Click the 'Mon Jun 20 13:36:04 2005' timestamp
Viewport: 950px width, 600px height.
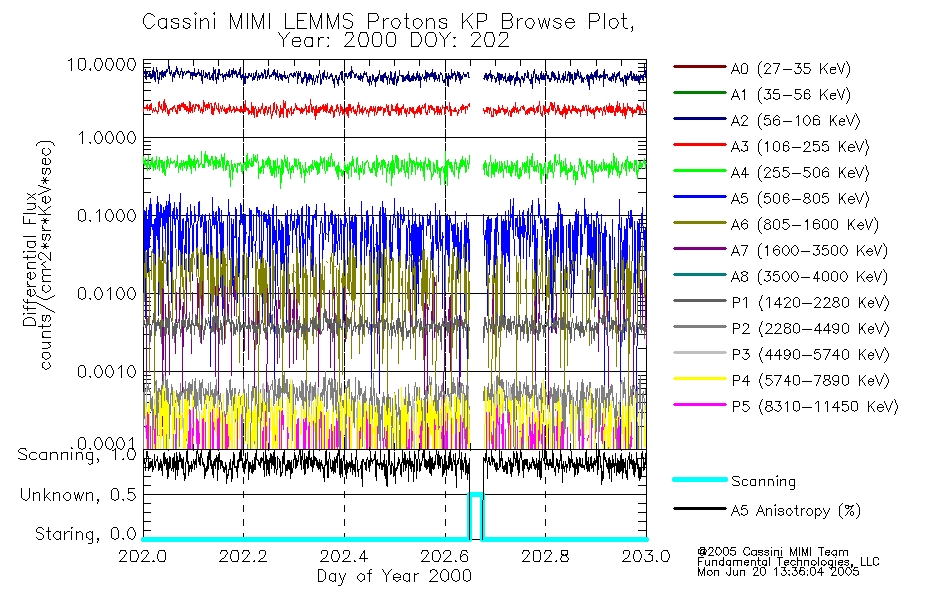point(778,572)
